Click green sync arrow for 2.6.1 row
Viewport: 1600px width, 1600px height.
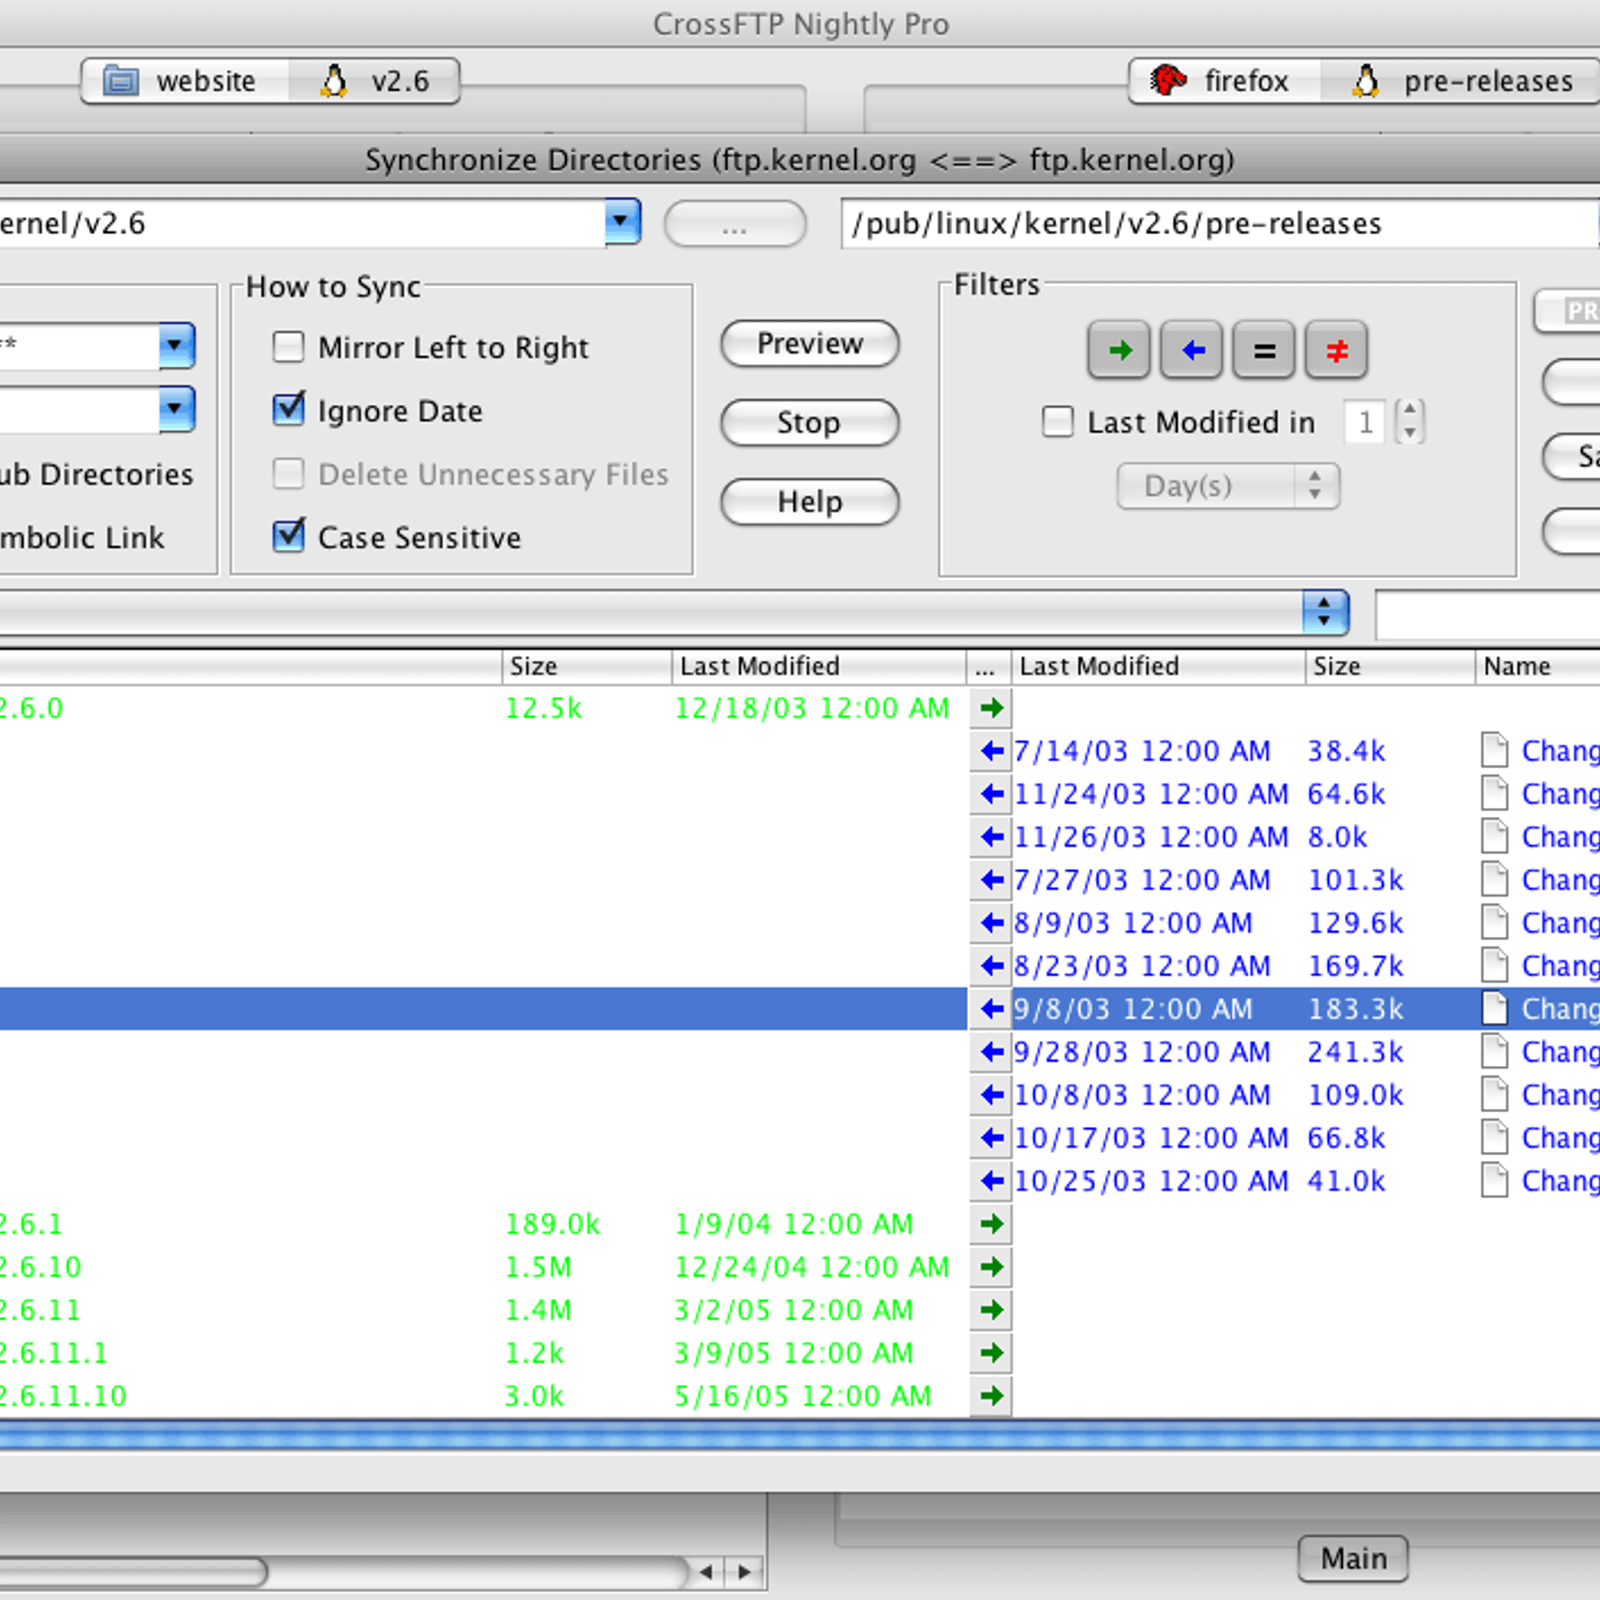991,1224
